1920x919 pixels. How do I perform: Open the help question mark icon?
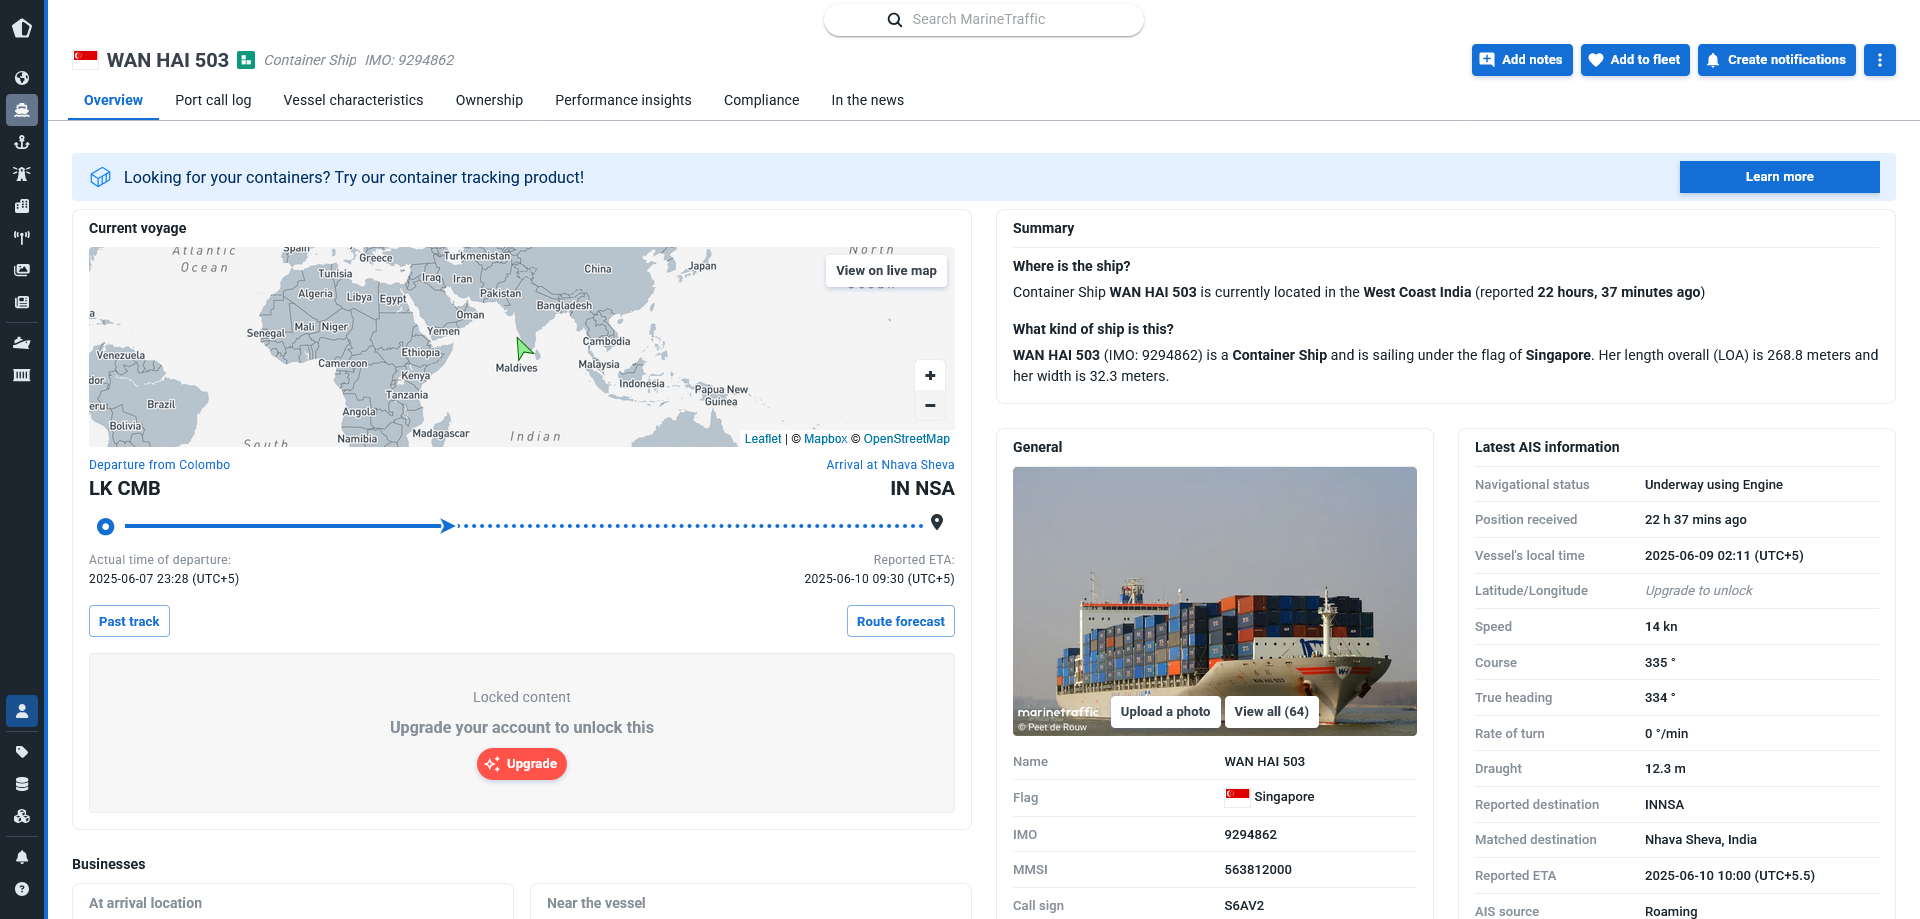22,889
